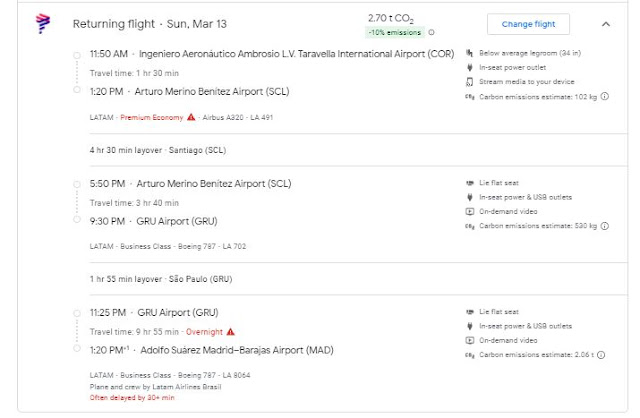Collapse the returning flight details chevron
640x418 pixels.
[605, 23]
